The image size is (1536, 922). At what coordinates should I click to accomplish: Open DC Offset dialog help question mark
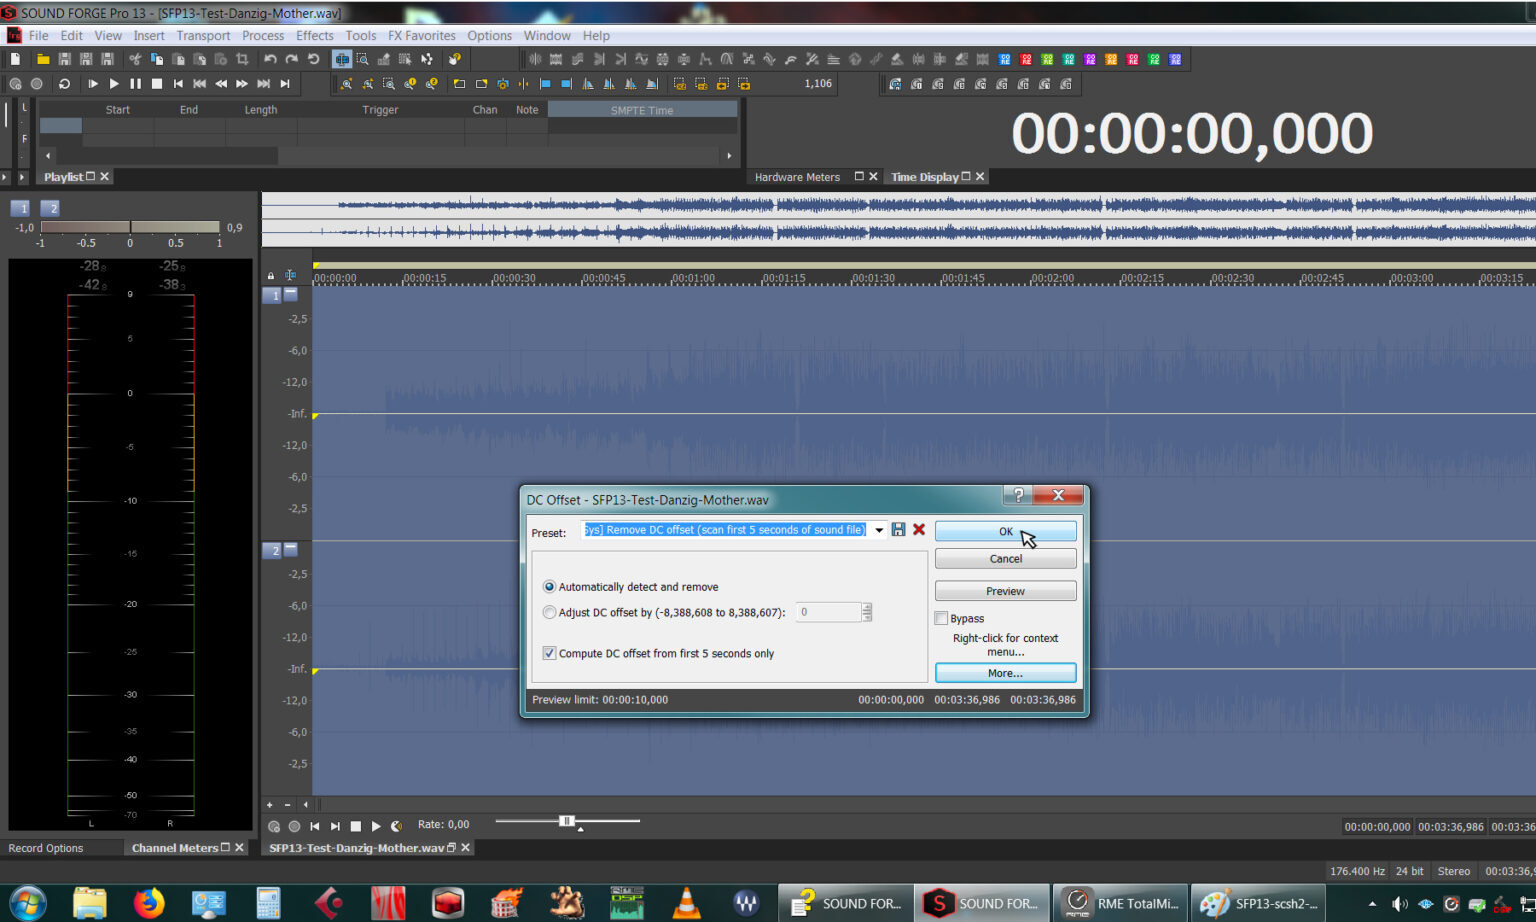[x=1018, y=495]
